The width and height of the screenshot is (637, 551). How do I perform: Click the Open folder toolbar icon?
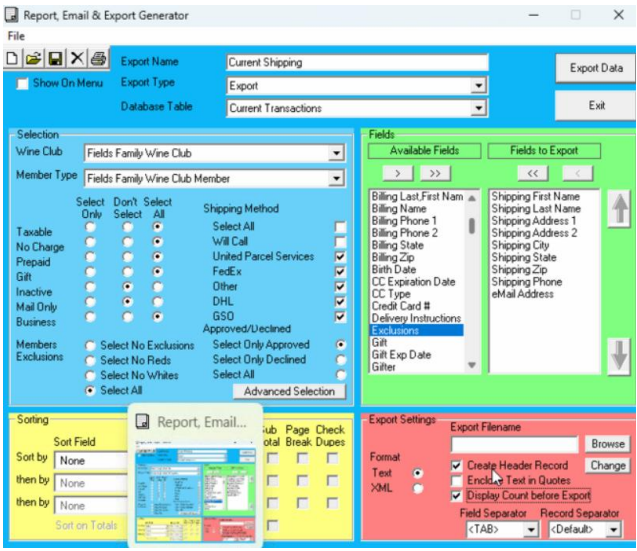(34, 59)
